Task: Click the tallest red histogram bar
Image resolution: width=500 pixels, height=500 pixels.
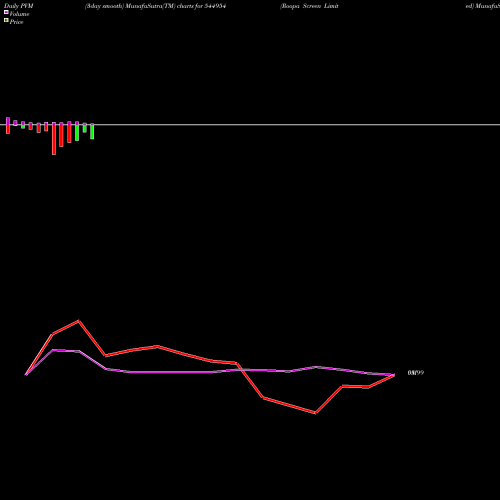Action: tap(54, 139)
